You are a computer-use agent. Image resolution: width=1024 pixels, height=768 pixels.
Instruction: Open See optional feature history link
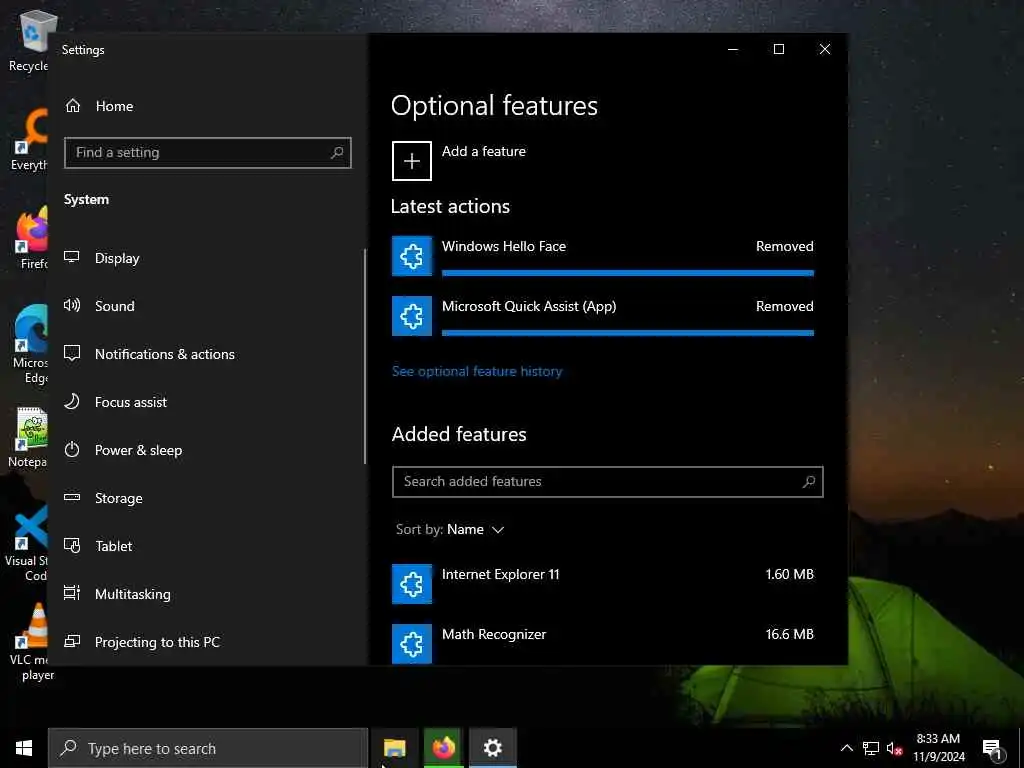(477, 371)
